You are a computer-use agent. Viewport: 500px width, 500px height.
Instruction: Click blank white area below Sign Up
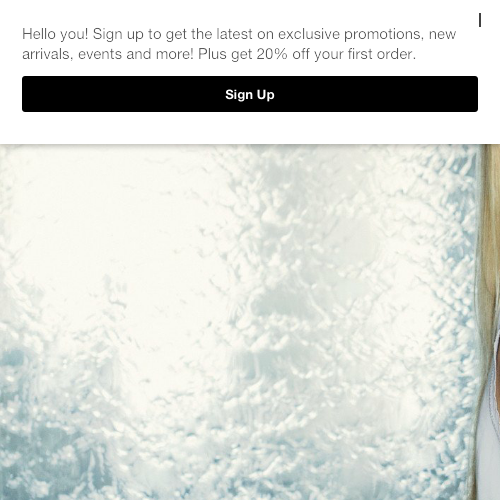click(250, 128)
